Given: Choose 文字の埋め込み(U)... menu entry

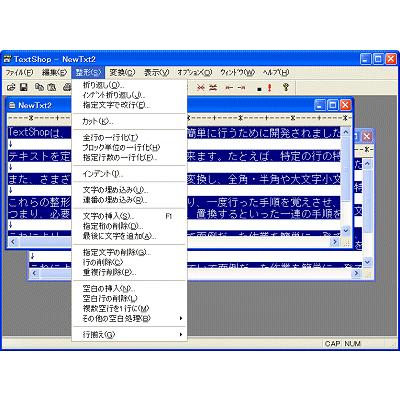Looking at the screenshot, I should pos(129,190).
